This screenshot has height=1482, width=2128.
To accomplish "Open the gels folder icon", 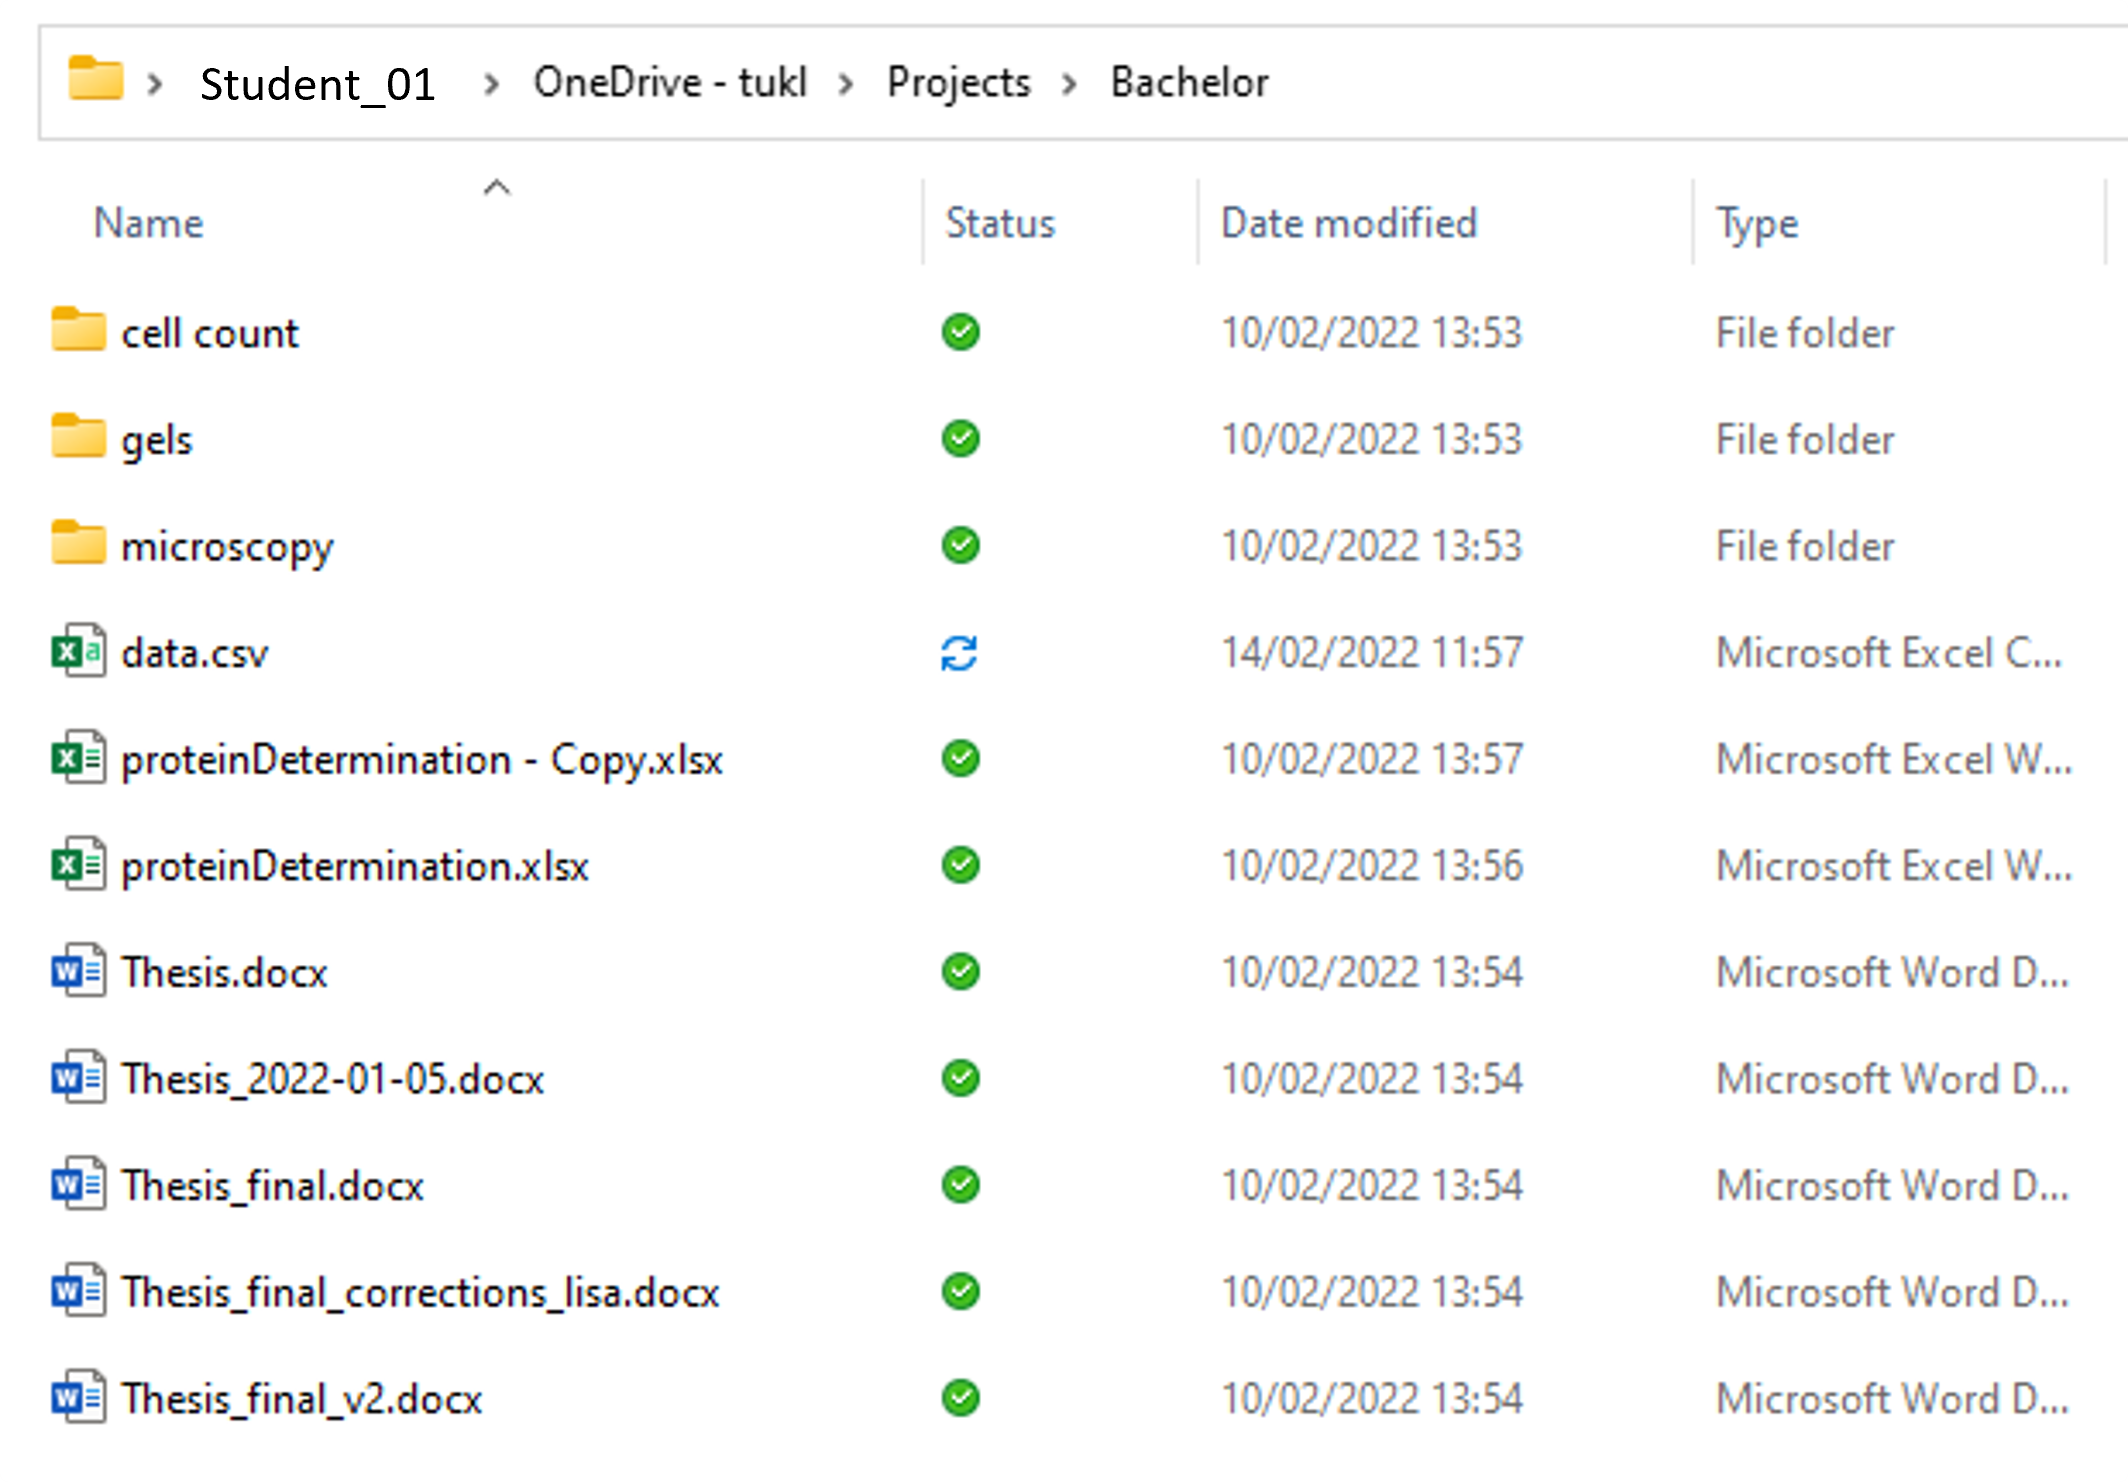I will (80, 439).
